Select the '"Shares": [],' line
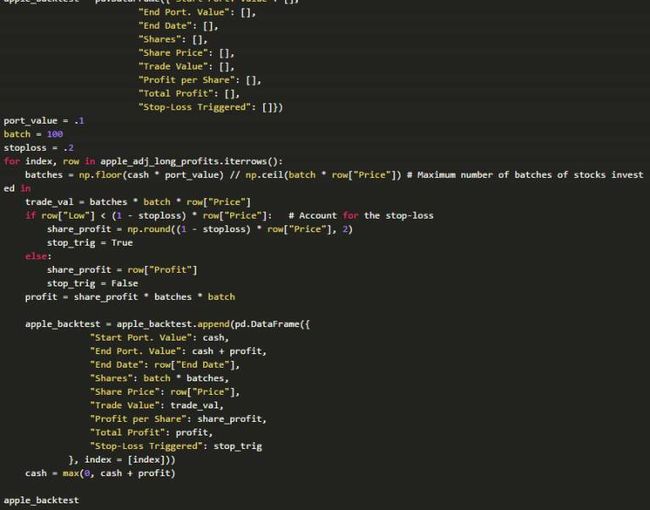The width and height of the screenshot is (650, 510). pyautogui.click(x=173, y=39)
